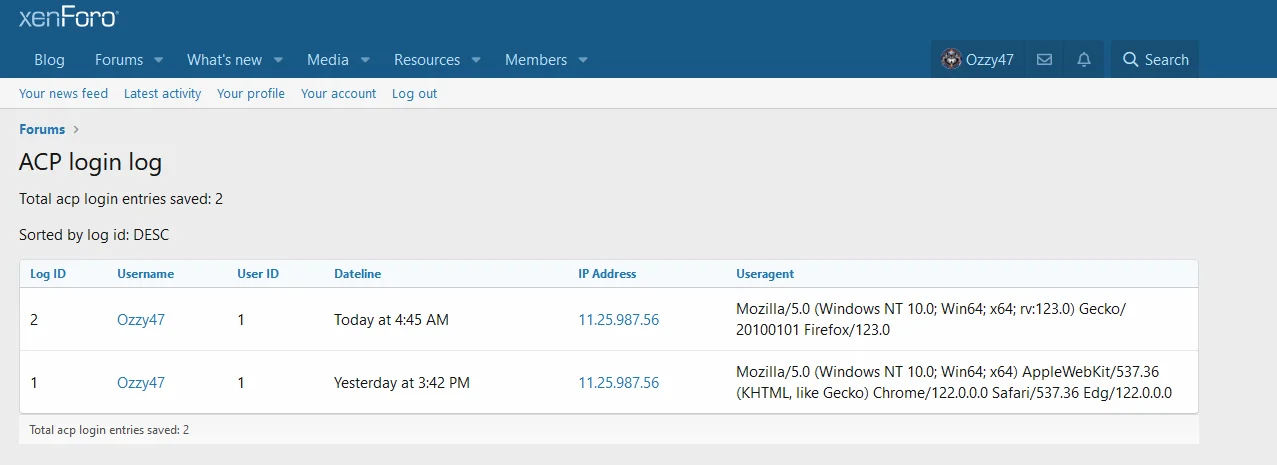Expand the Members dropdown arrow
The height and width of the screenshot is (465, 1277).
[583, 60]
